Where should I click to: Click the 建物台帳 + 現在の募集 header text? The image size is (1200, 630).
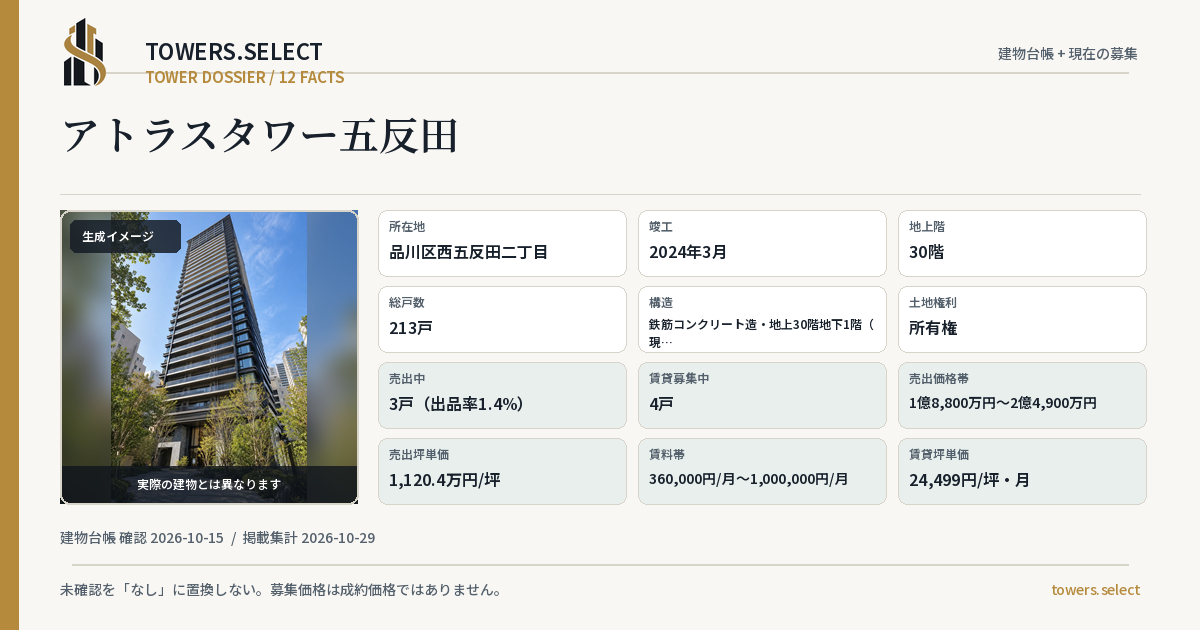pos(1068,54)
